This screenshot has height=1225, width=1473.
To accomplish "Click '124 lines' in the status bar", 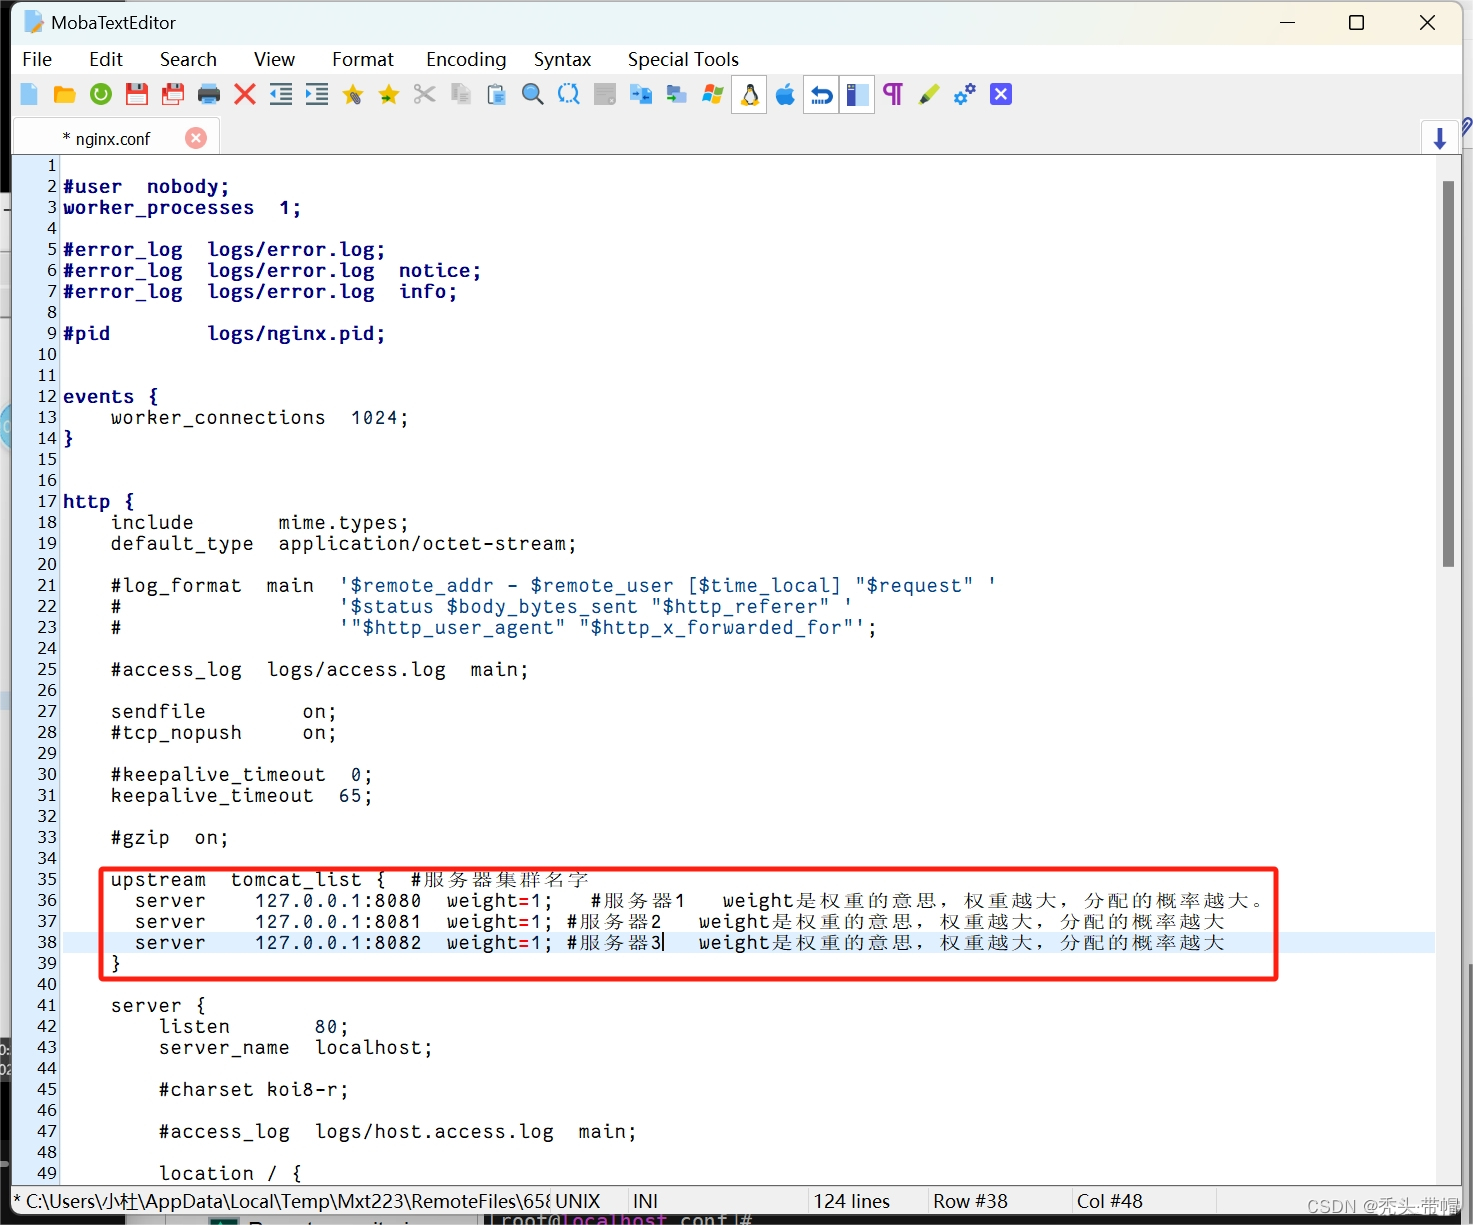I will [852, 1201].
